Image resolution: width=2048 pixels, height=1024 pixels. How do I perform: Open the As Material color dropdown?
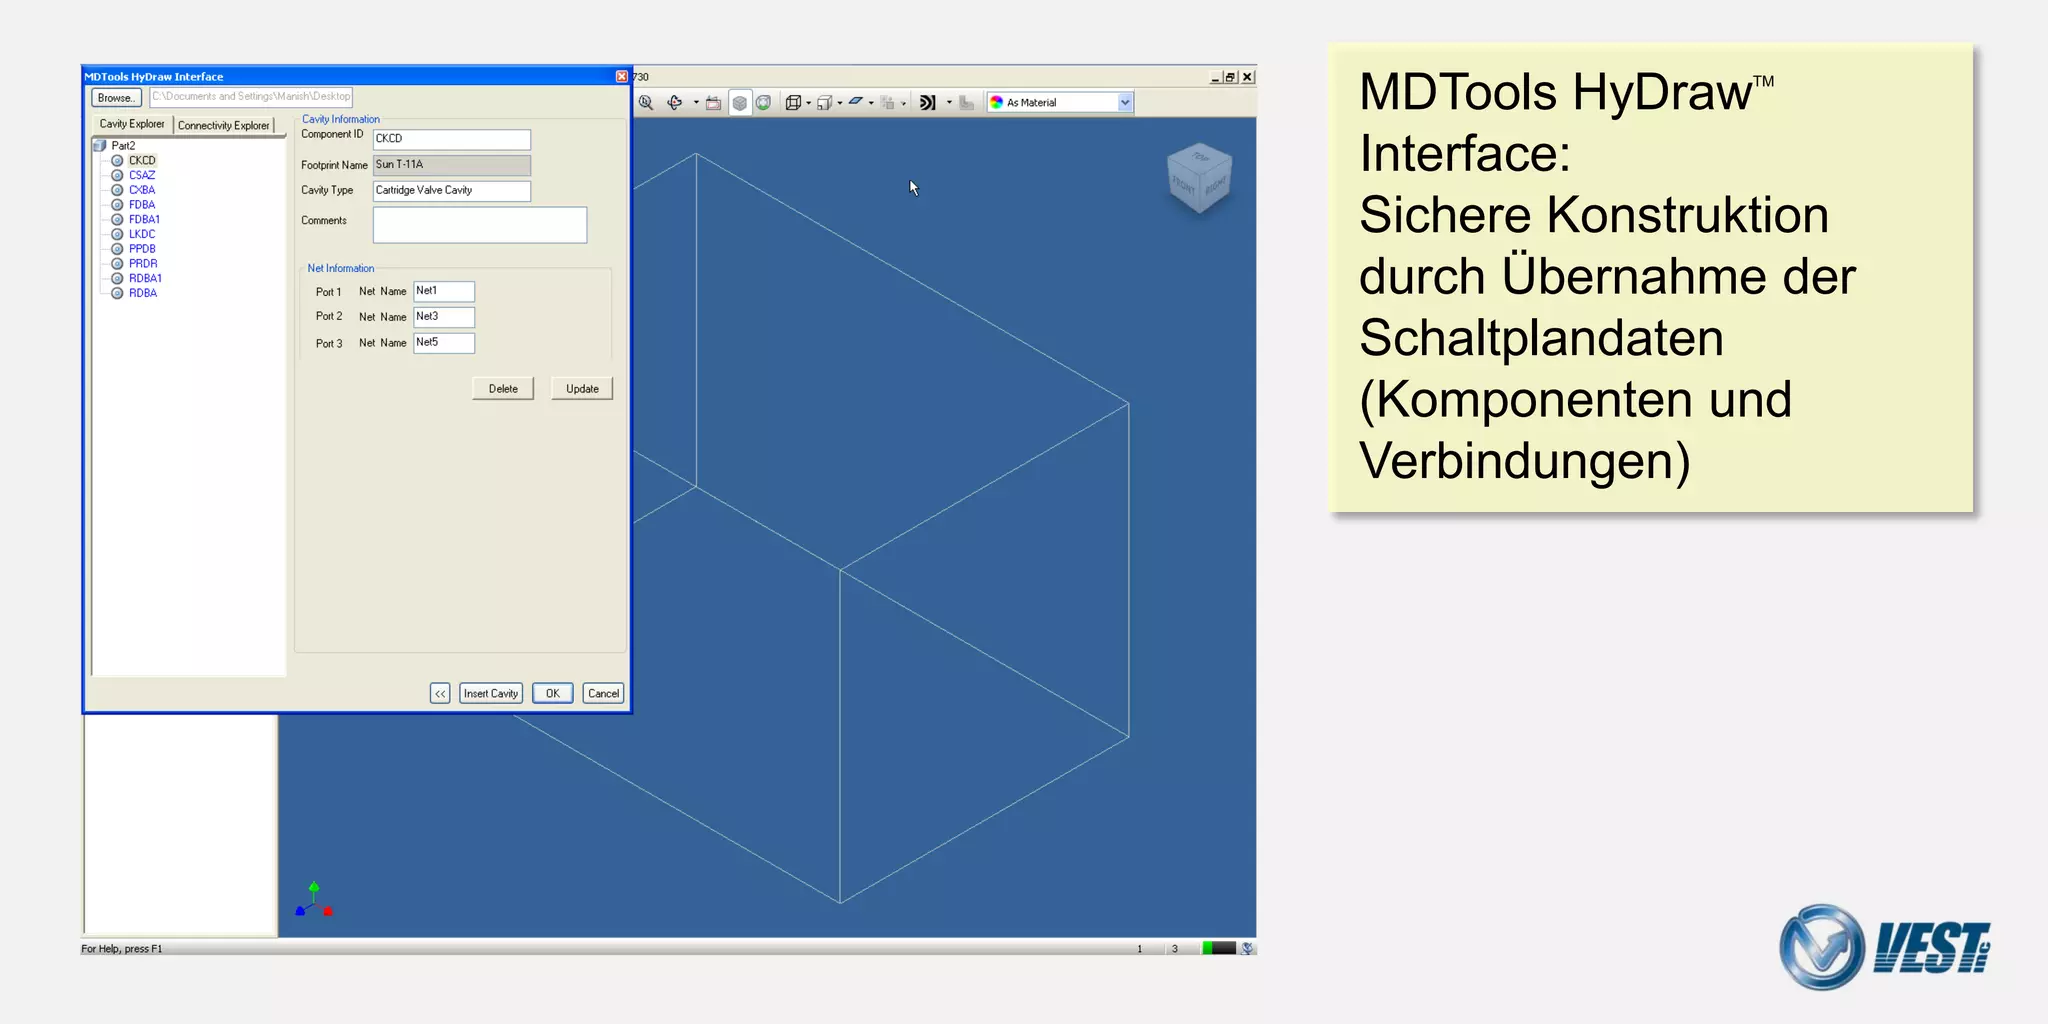[1125, 103]
